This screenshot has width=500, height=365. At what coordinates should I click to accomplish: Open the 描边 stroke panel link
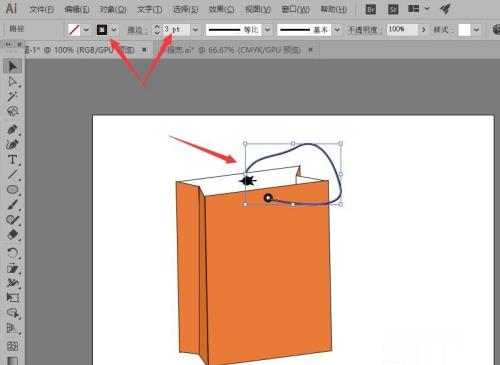click(137, 30)
